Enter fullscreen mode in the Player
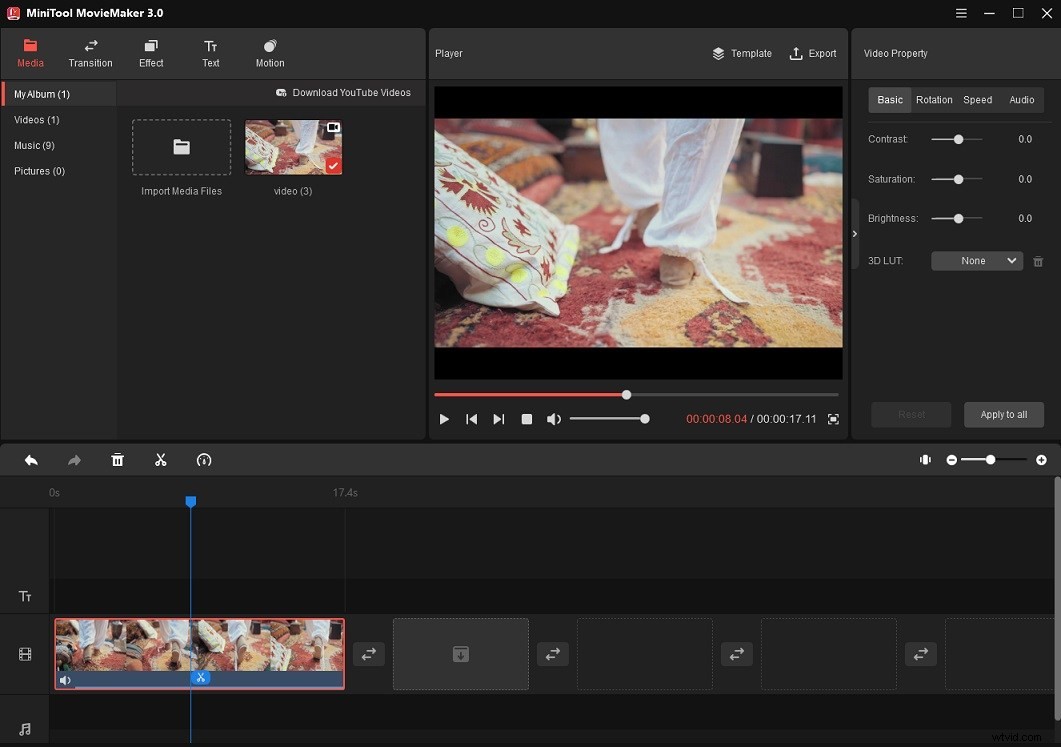1061x747 pixels. (833, 419)
